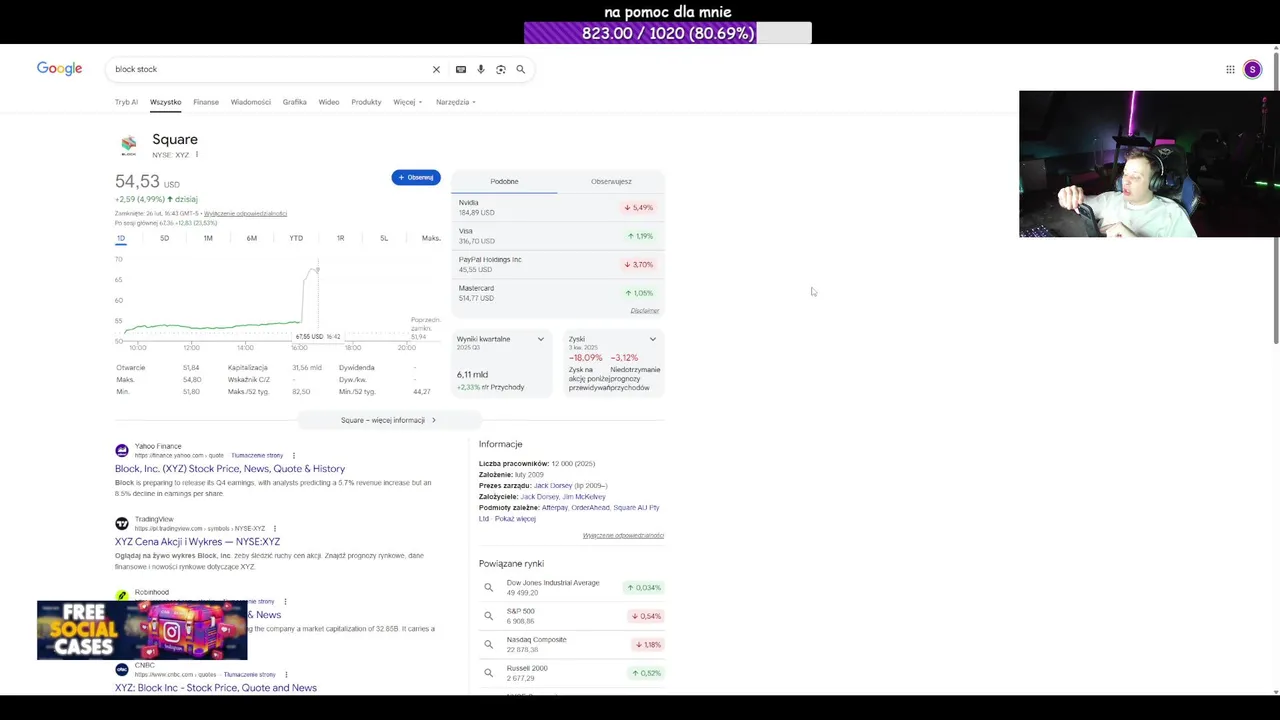Screen dimensions: 1280x720
Task: Switch to Tryb AI tab
Action: point(126,102)
